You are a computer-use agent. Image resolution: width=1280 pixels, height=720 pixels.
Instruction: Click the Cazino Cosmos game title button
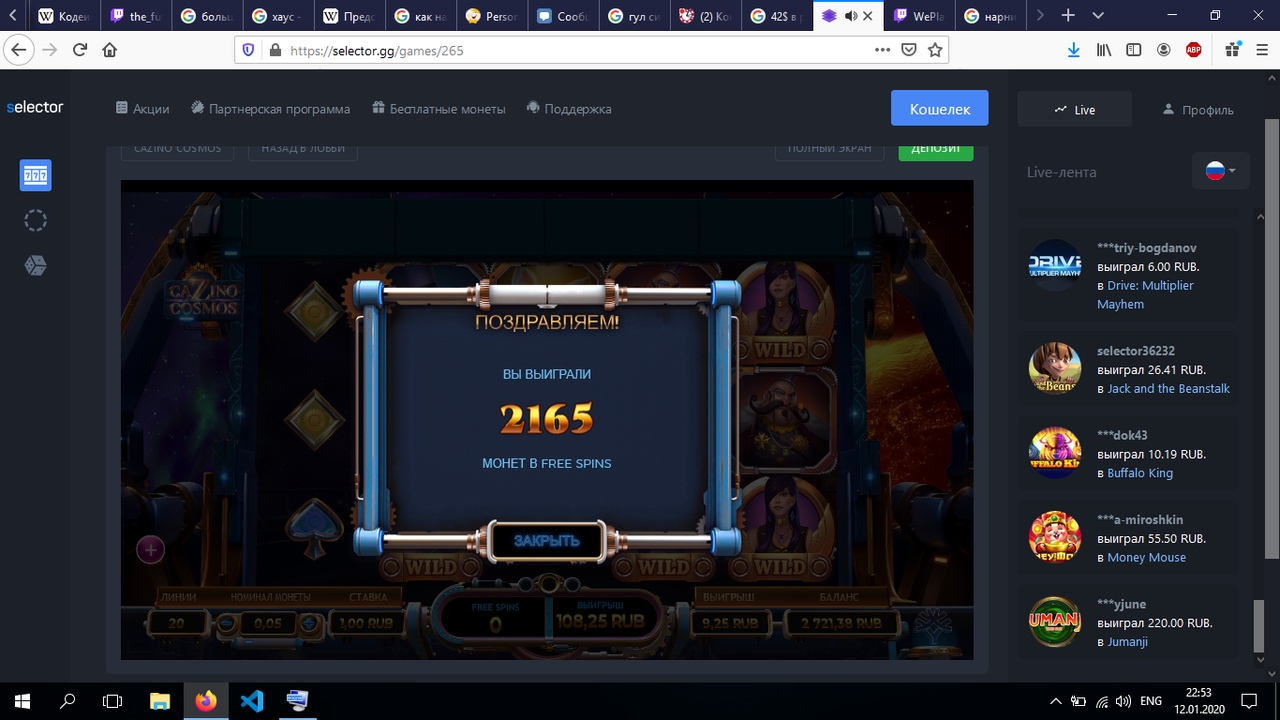[178, 148]
